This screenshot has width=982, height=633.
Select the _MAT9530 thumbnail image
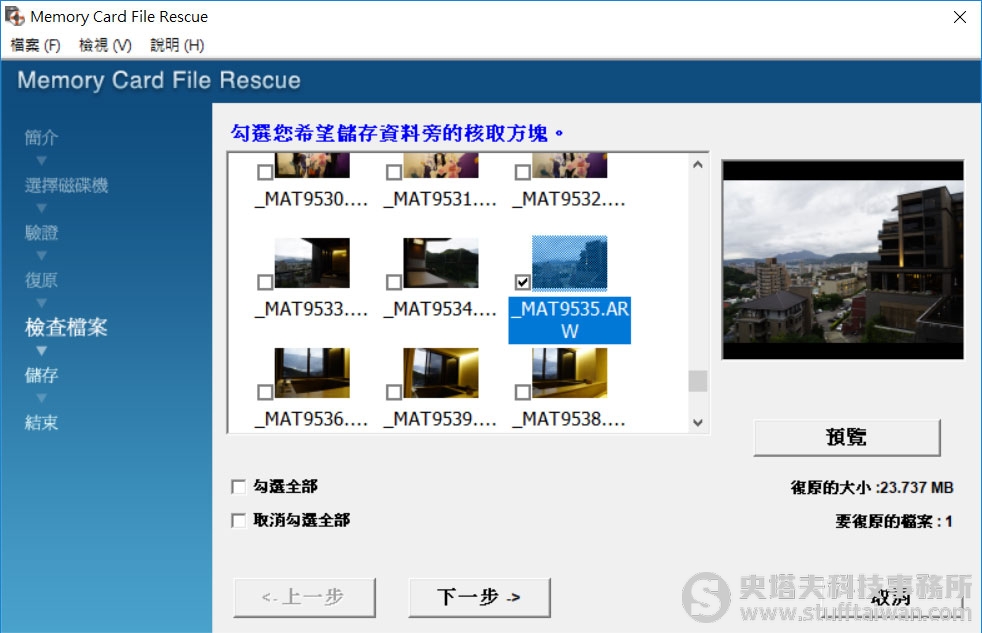(312, 165)
